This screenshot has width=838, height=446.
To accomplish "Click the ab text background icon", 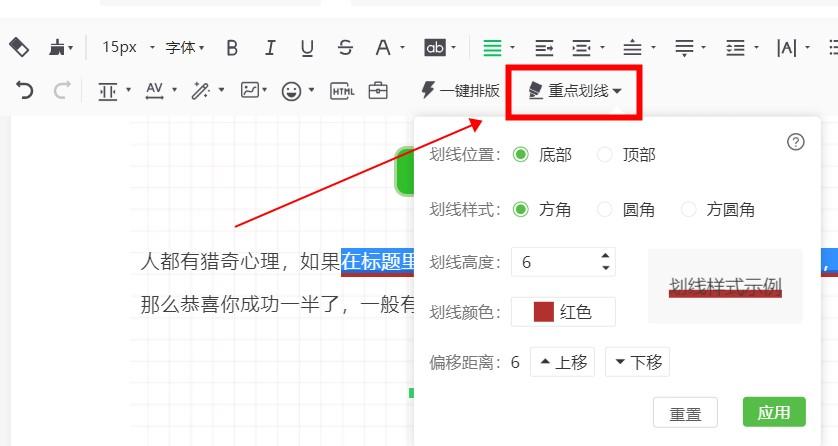I will pos(434,48).
